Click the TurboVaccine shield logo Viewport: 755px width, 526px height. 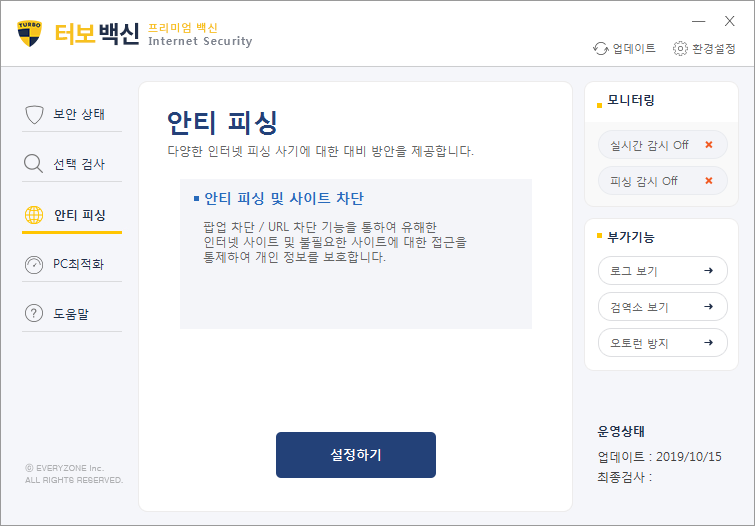tap(30, 32)
